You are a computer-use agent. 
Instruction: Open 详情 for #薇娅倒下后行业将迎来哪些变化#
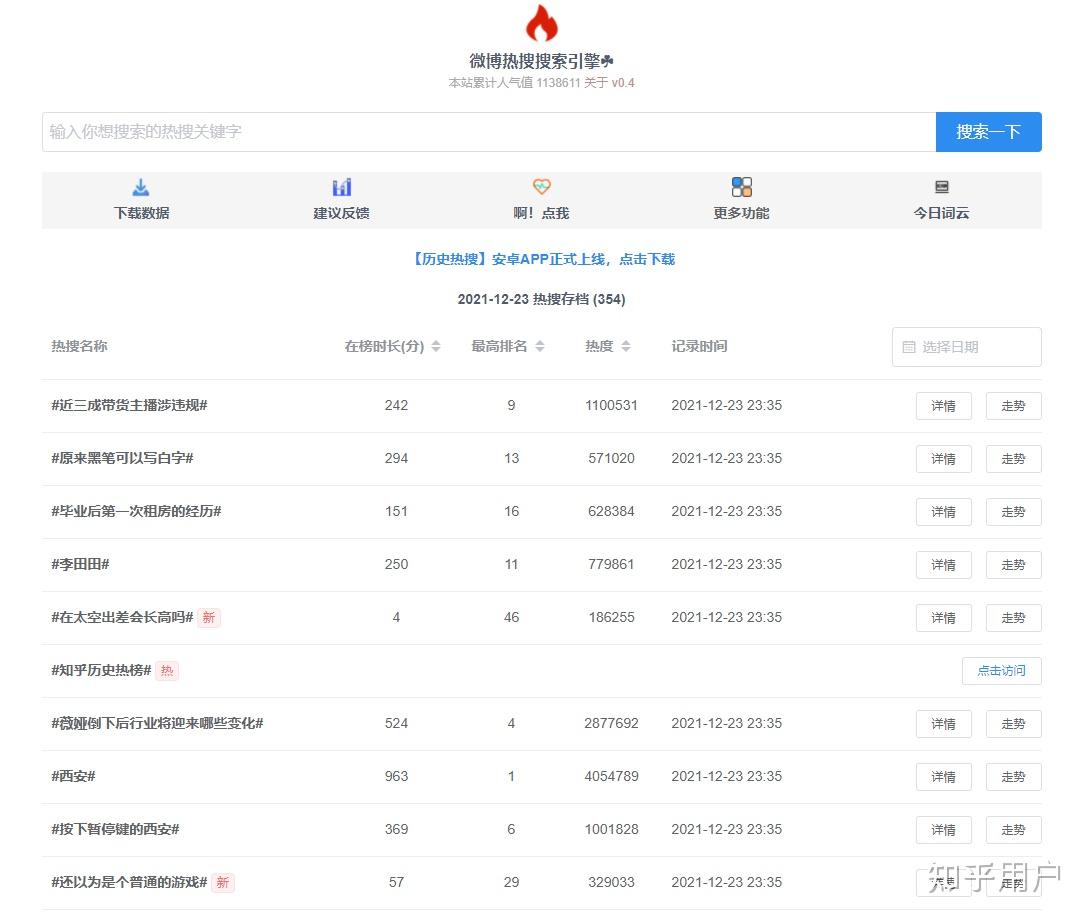944,724
